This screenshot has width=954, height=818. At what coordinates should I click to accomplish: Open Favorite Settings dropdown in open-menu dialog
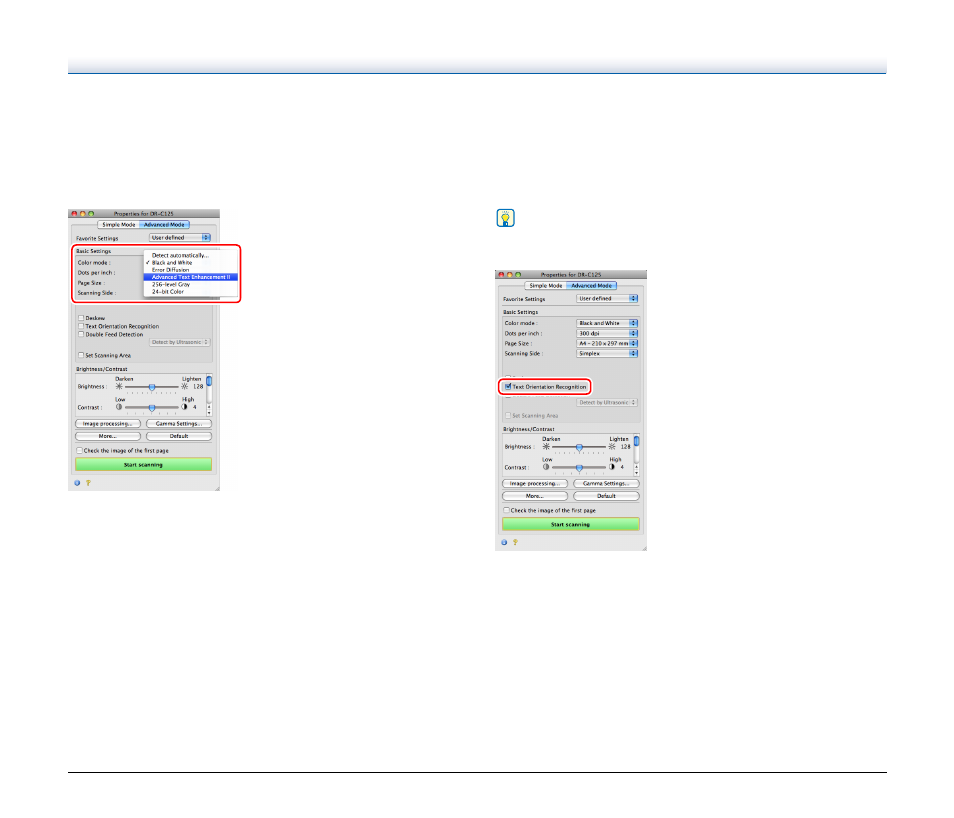tap(180, 237)
